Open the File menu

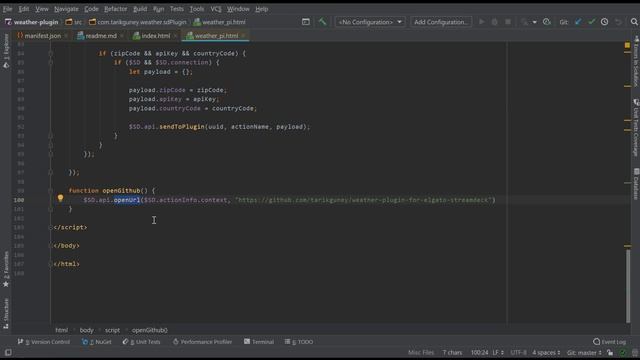pyautogui.click(x=7, y=9)
